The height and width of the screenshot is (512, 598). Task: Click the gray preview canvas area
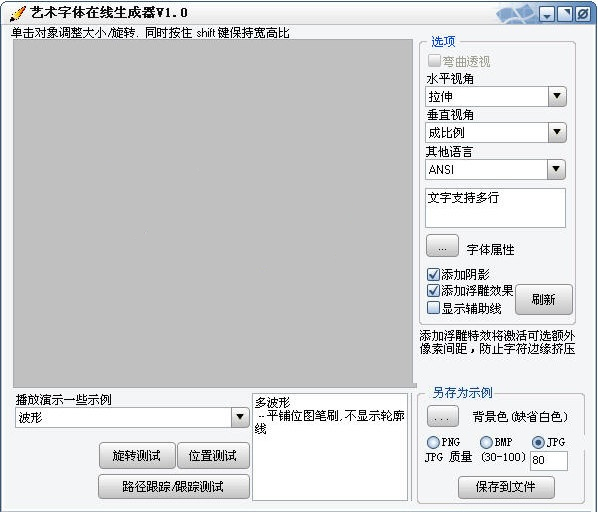click(213, 213)
